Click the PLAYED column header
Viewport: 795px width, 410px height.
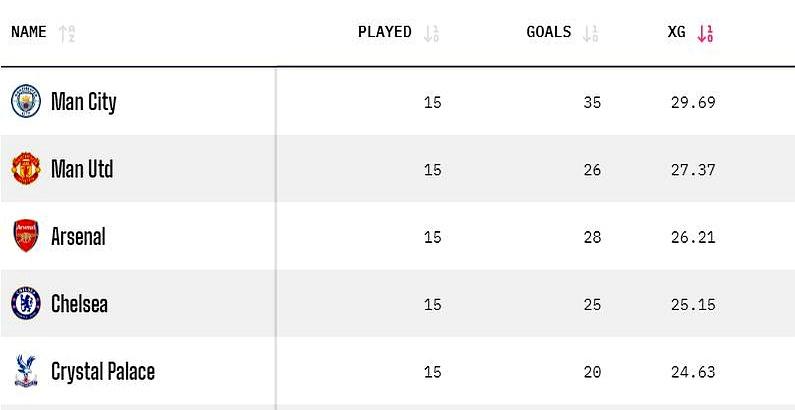point(385,32)
